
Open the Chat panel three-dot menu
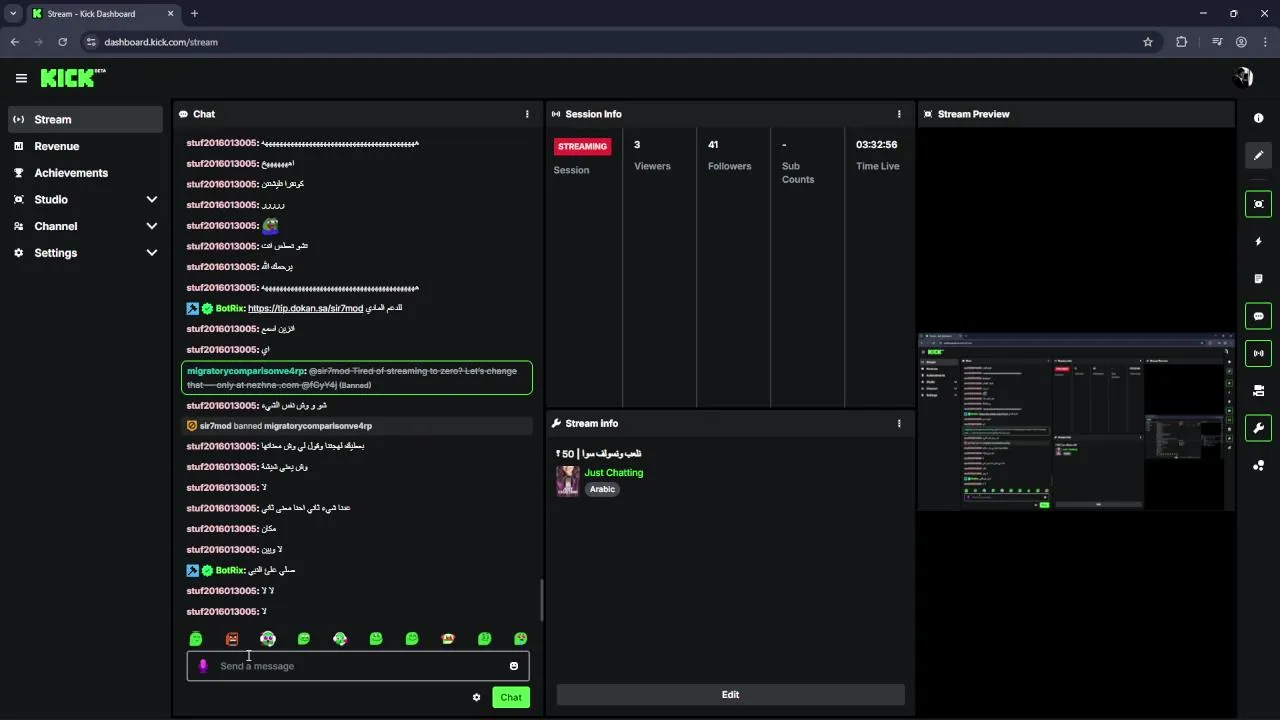(527, 114)
